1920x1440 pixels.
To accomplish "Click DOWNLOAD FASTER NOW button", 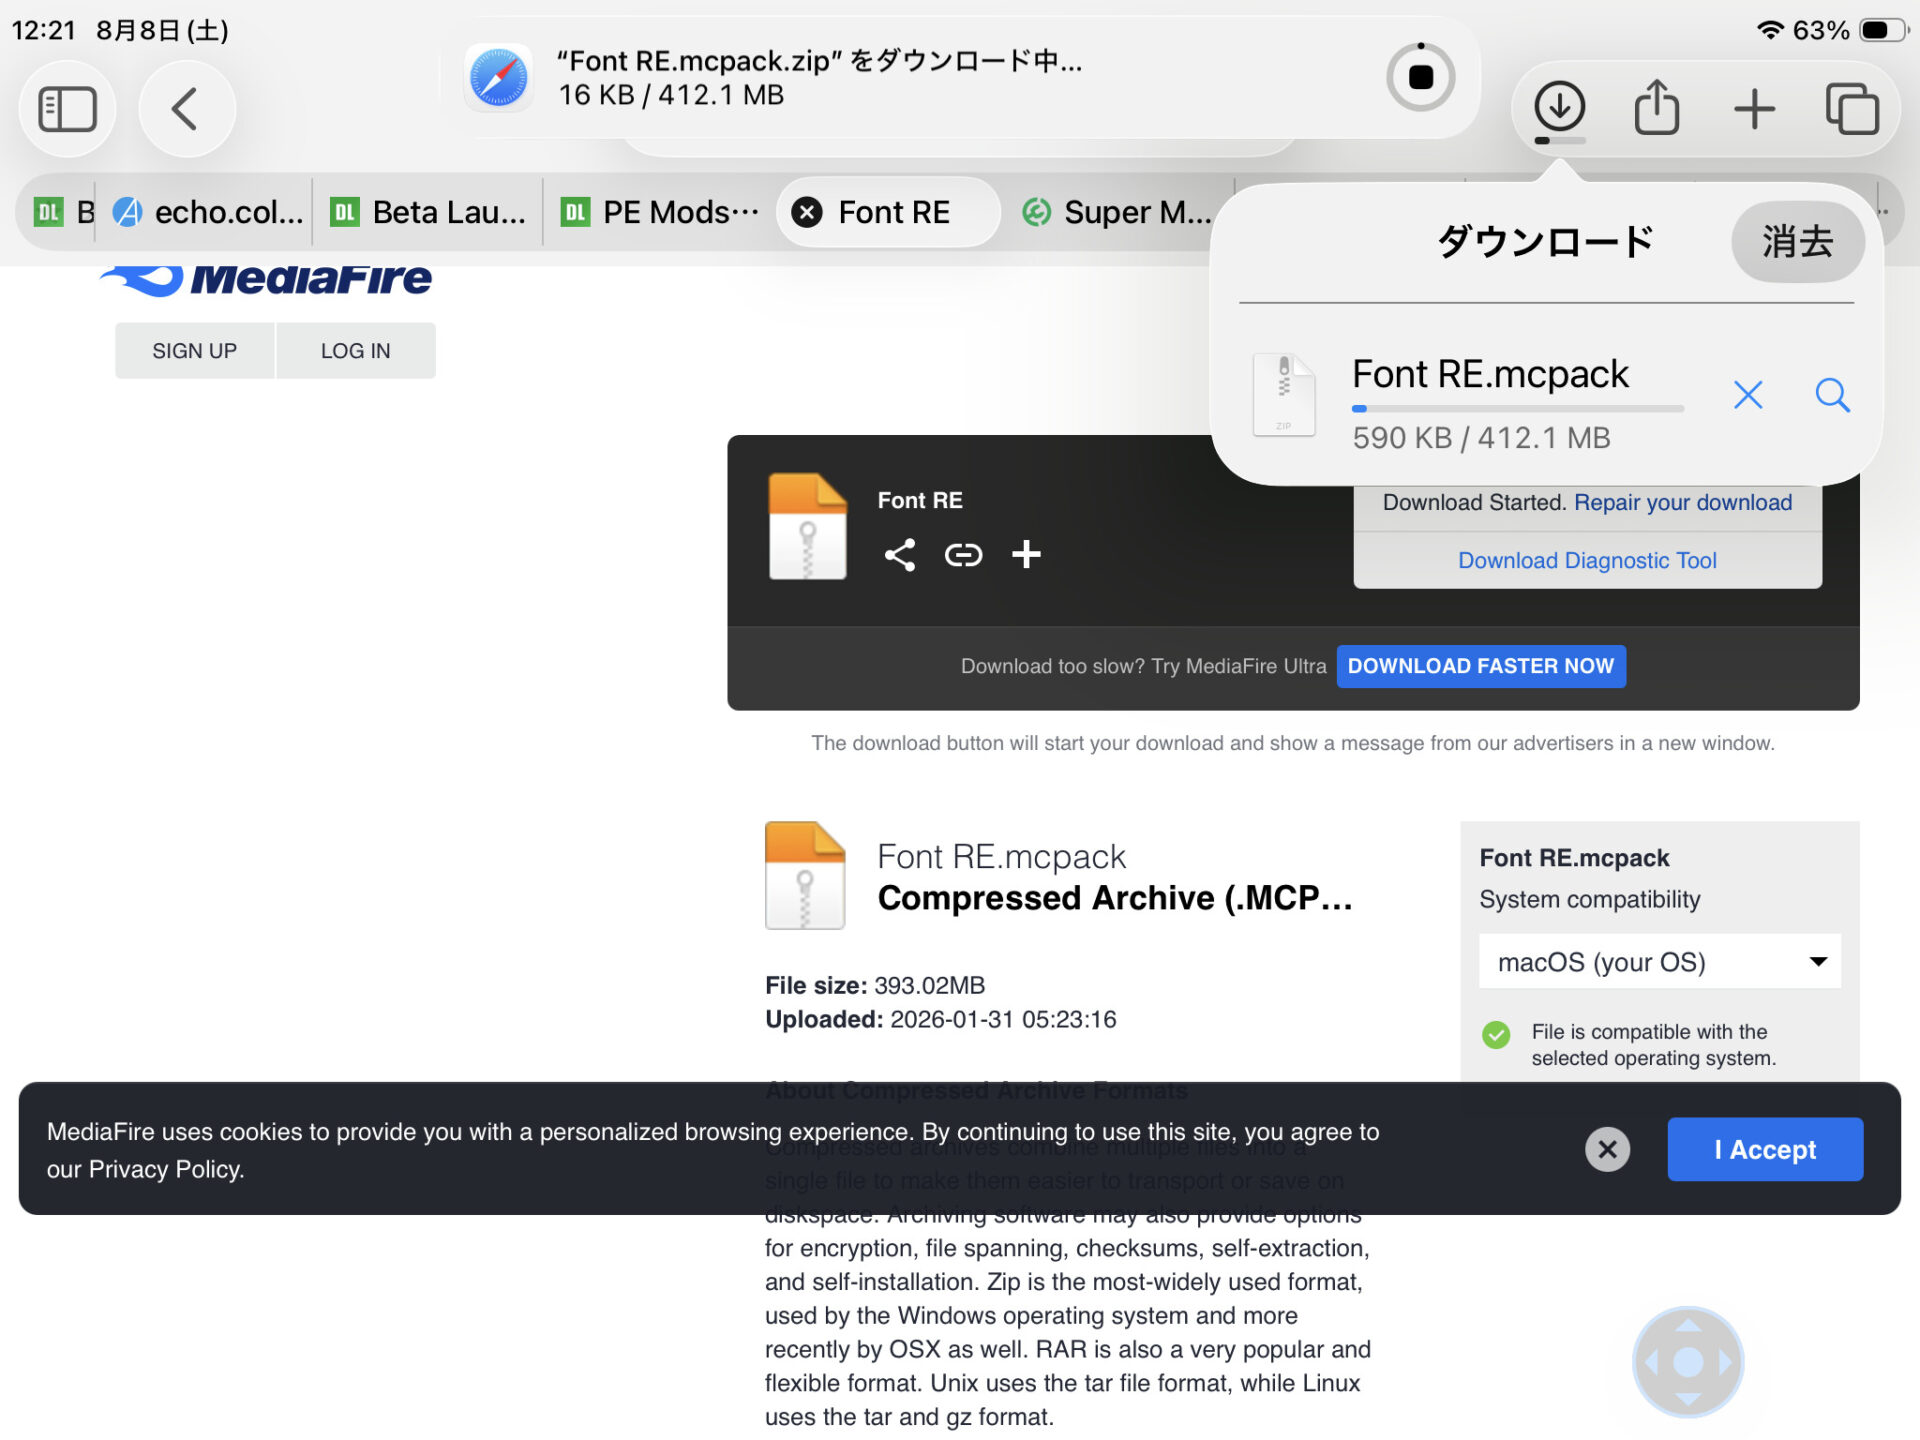I will 1481,666.
